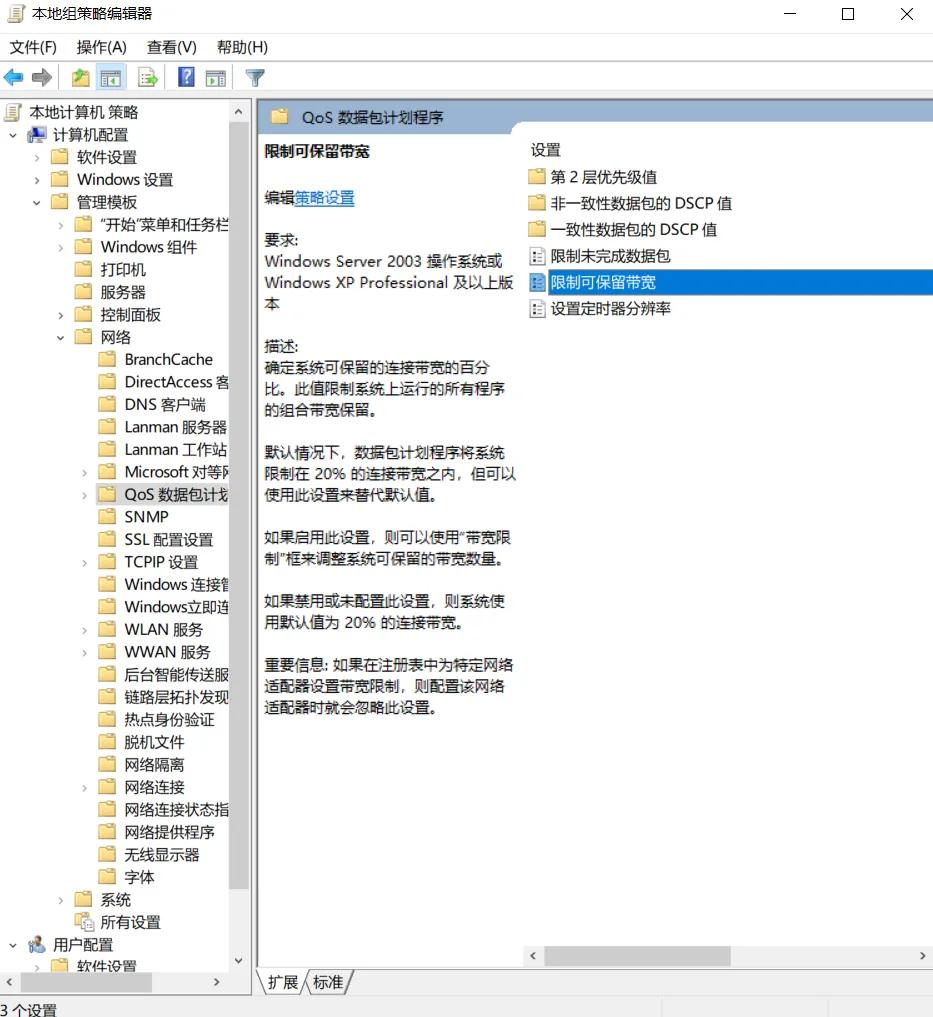The height and width of the screenshot is (1017, 933).
Task: Expand the 用户配置 tree node
Action: (x=13, y=944)
